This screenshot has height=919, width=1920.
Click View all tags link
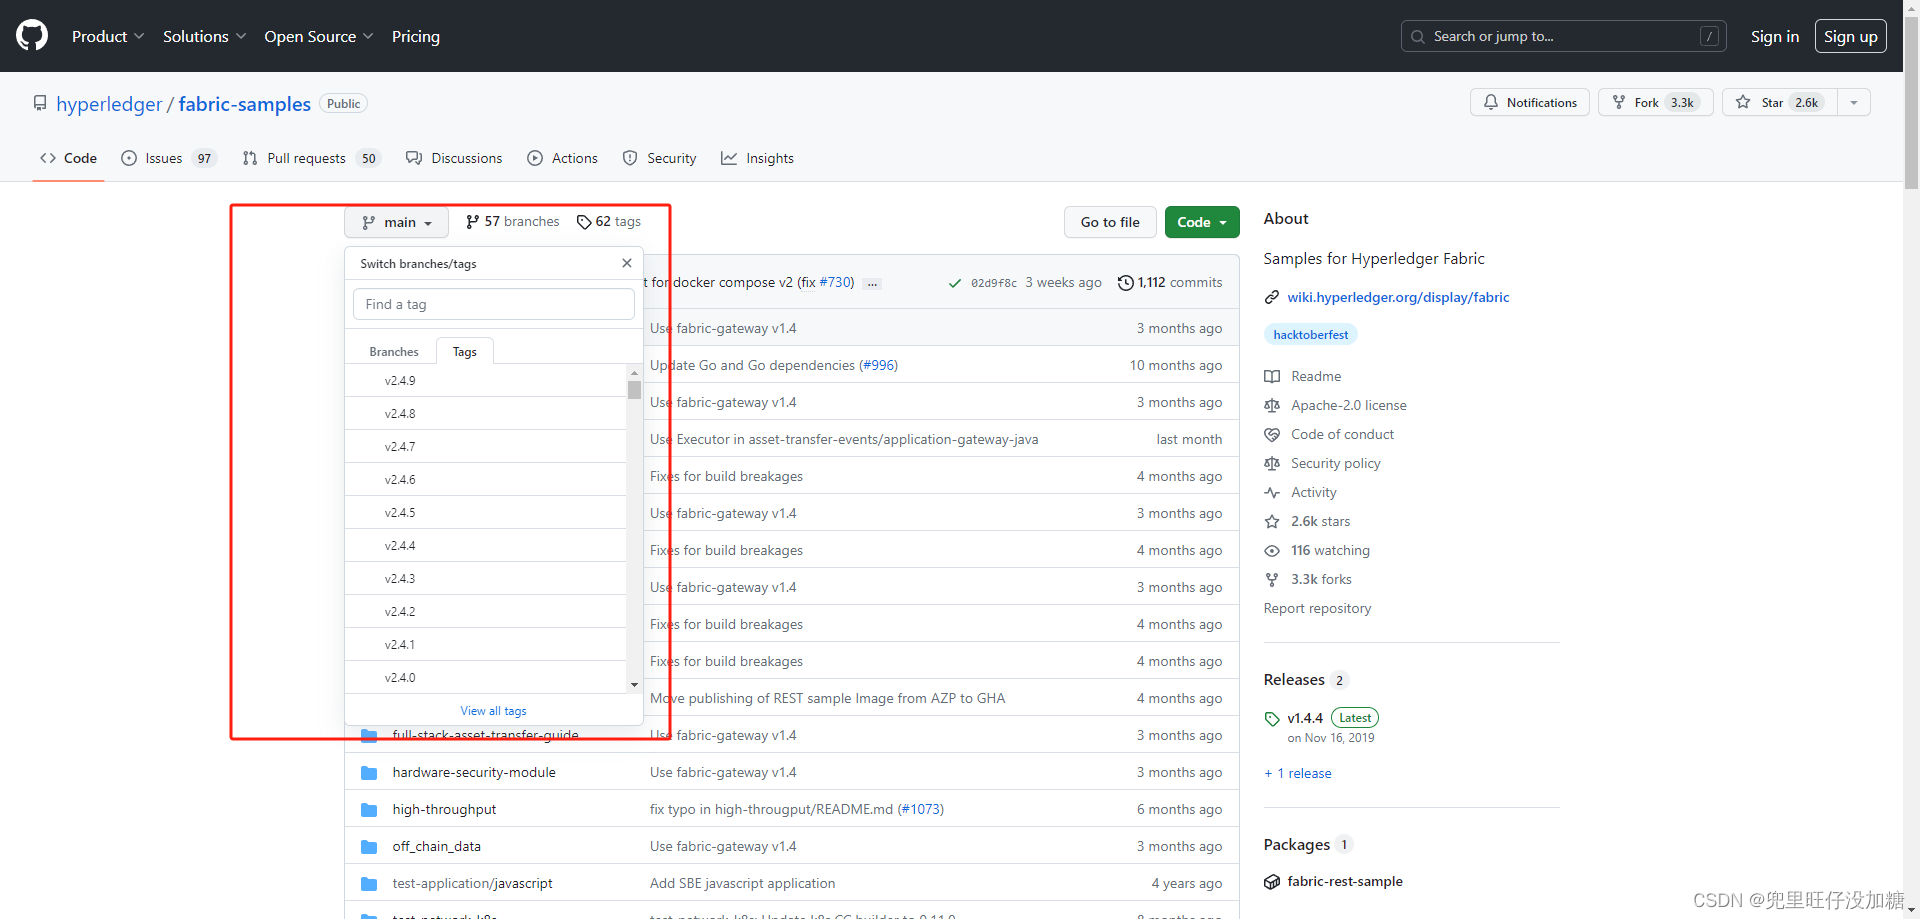(493, 710)
